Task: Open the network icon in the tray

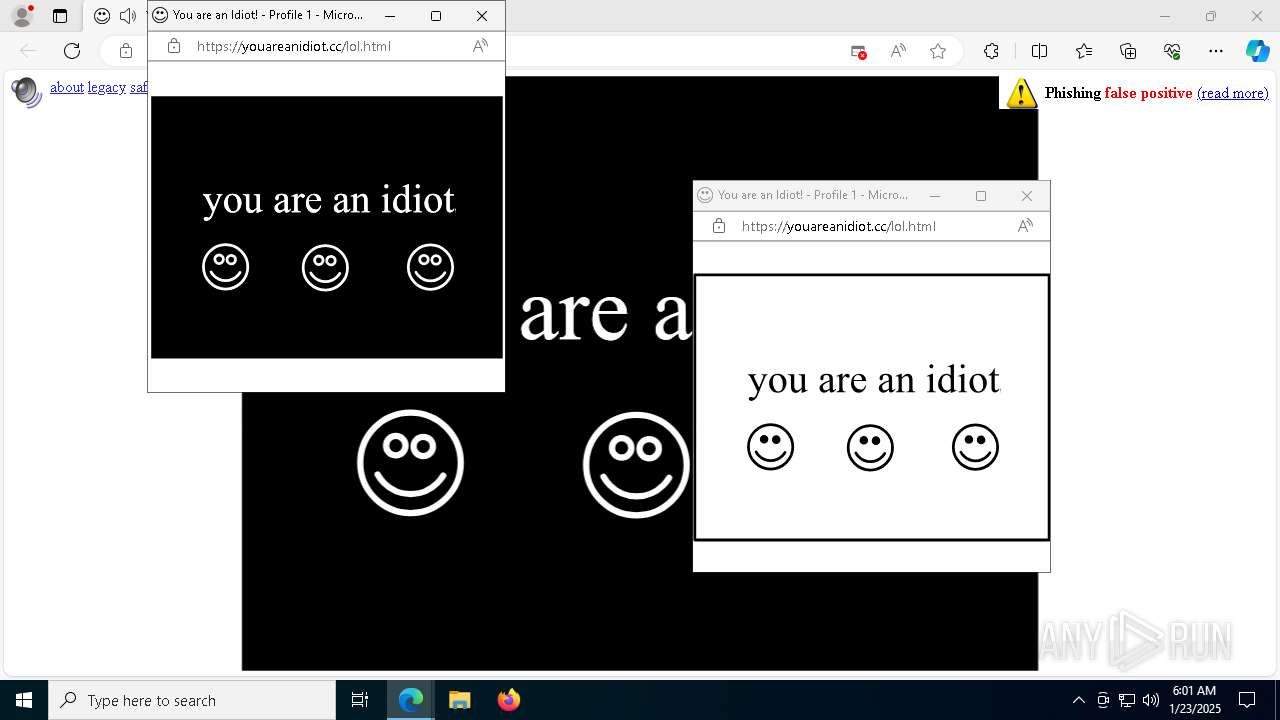Action: (x=1127, y=700)
